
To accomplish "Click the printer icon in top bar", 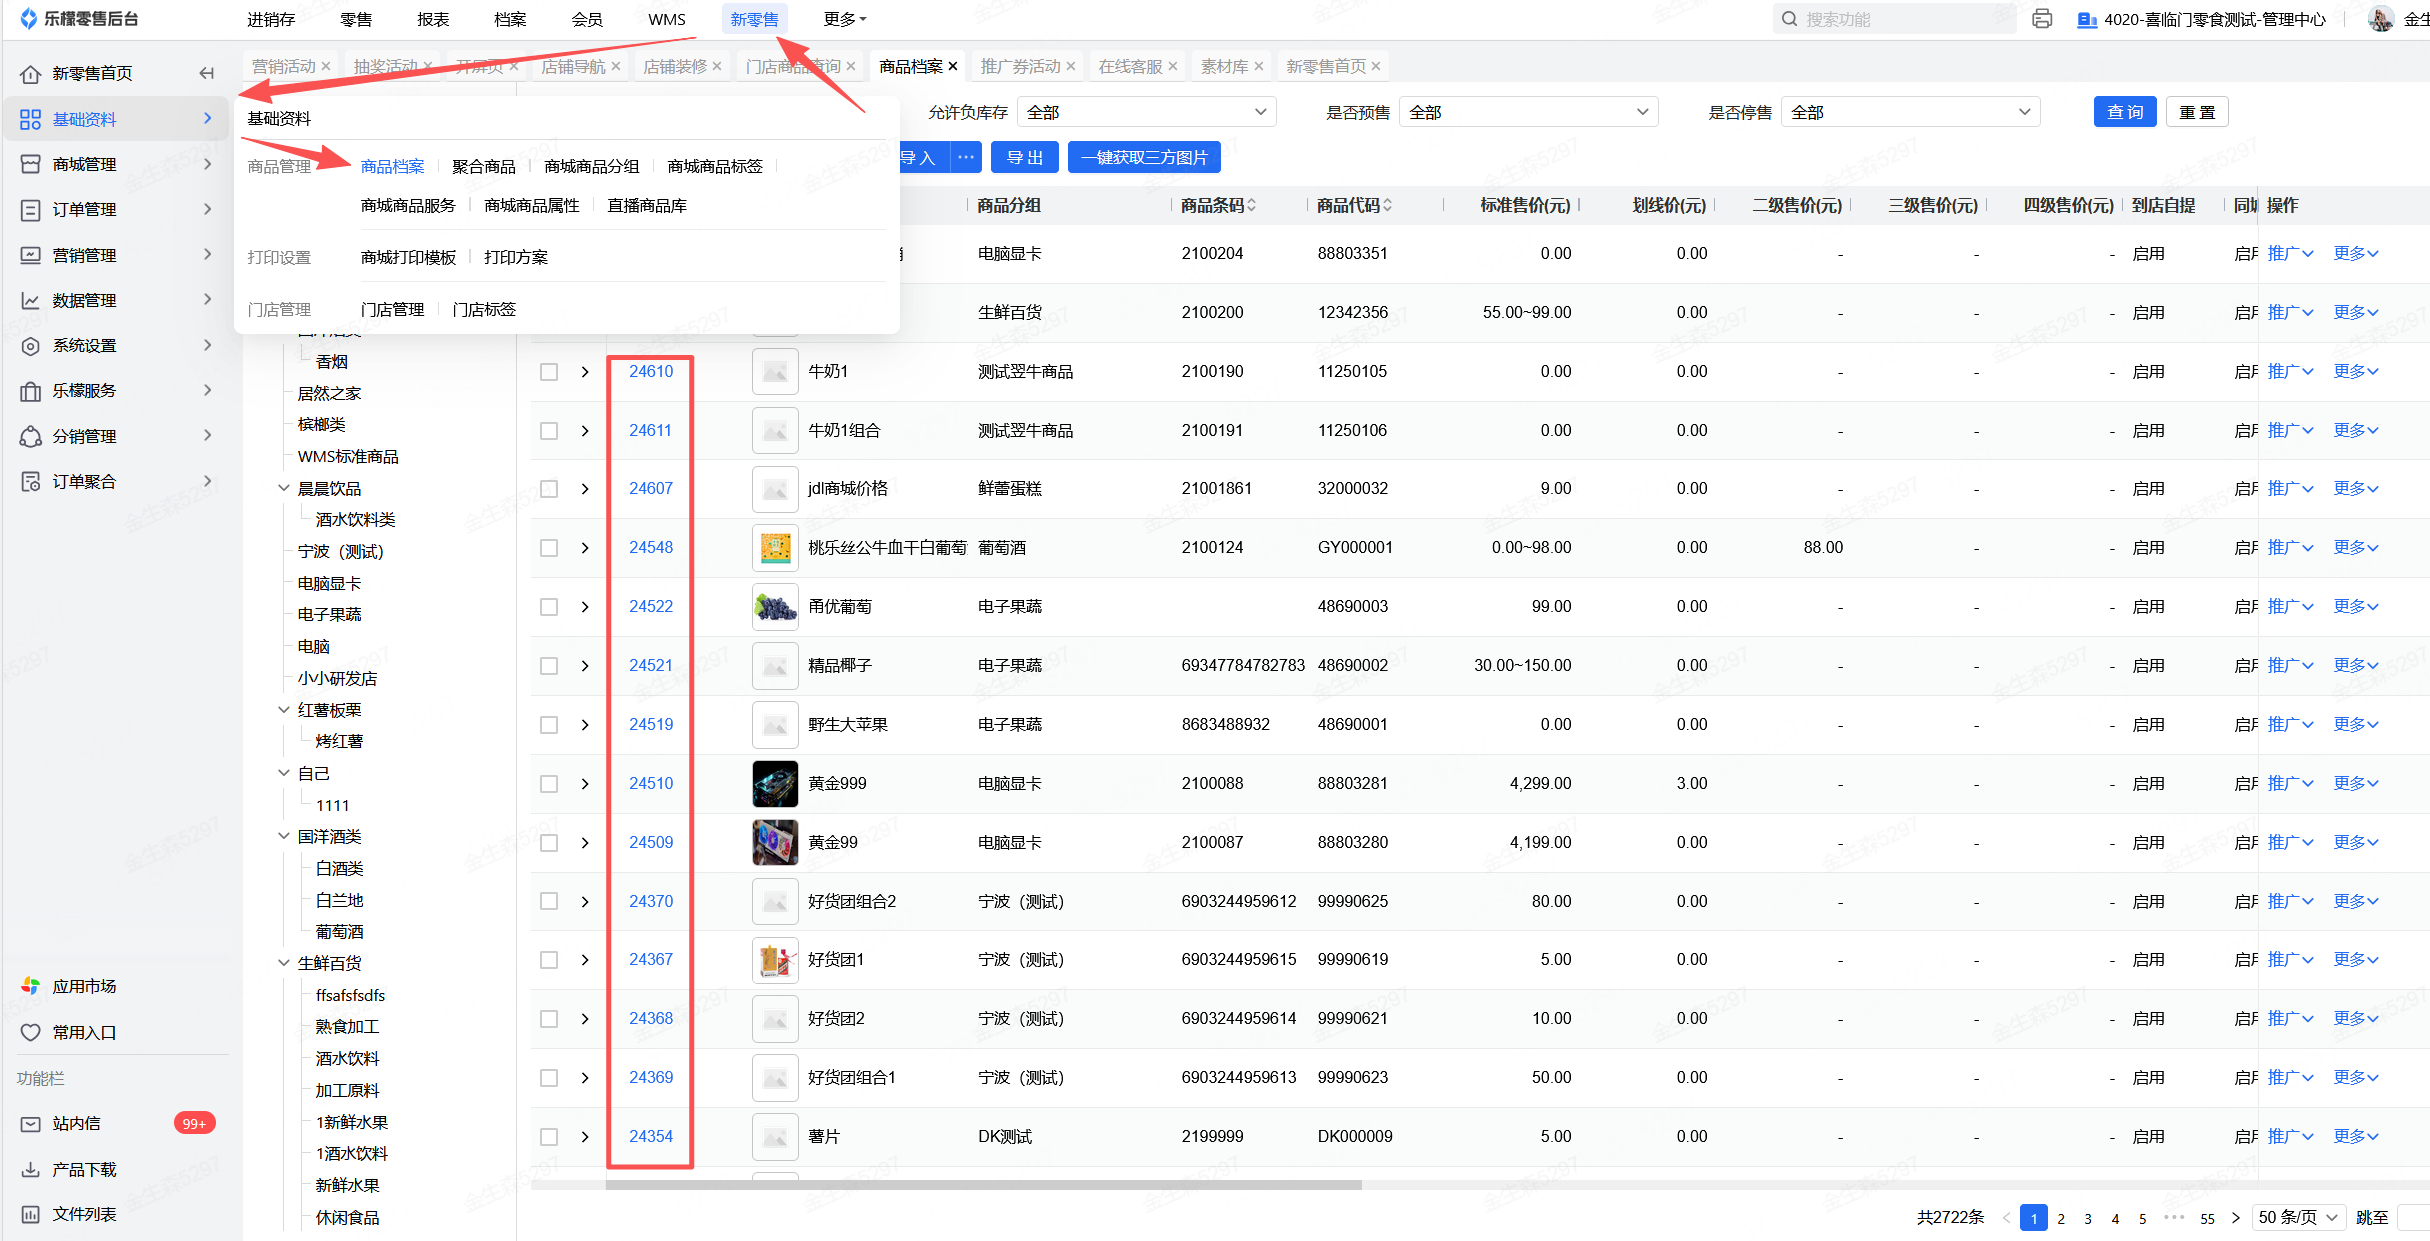I will coord(2041,19).
